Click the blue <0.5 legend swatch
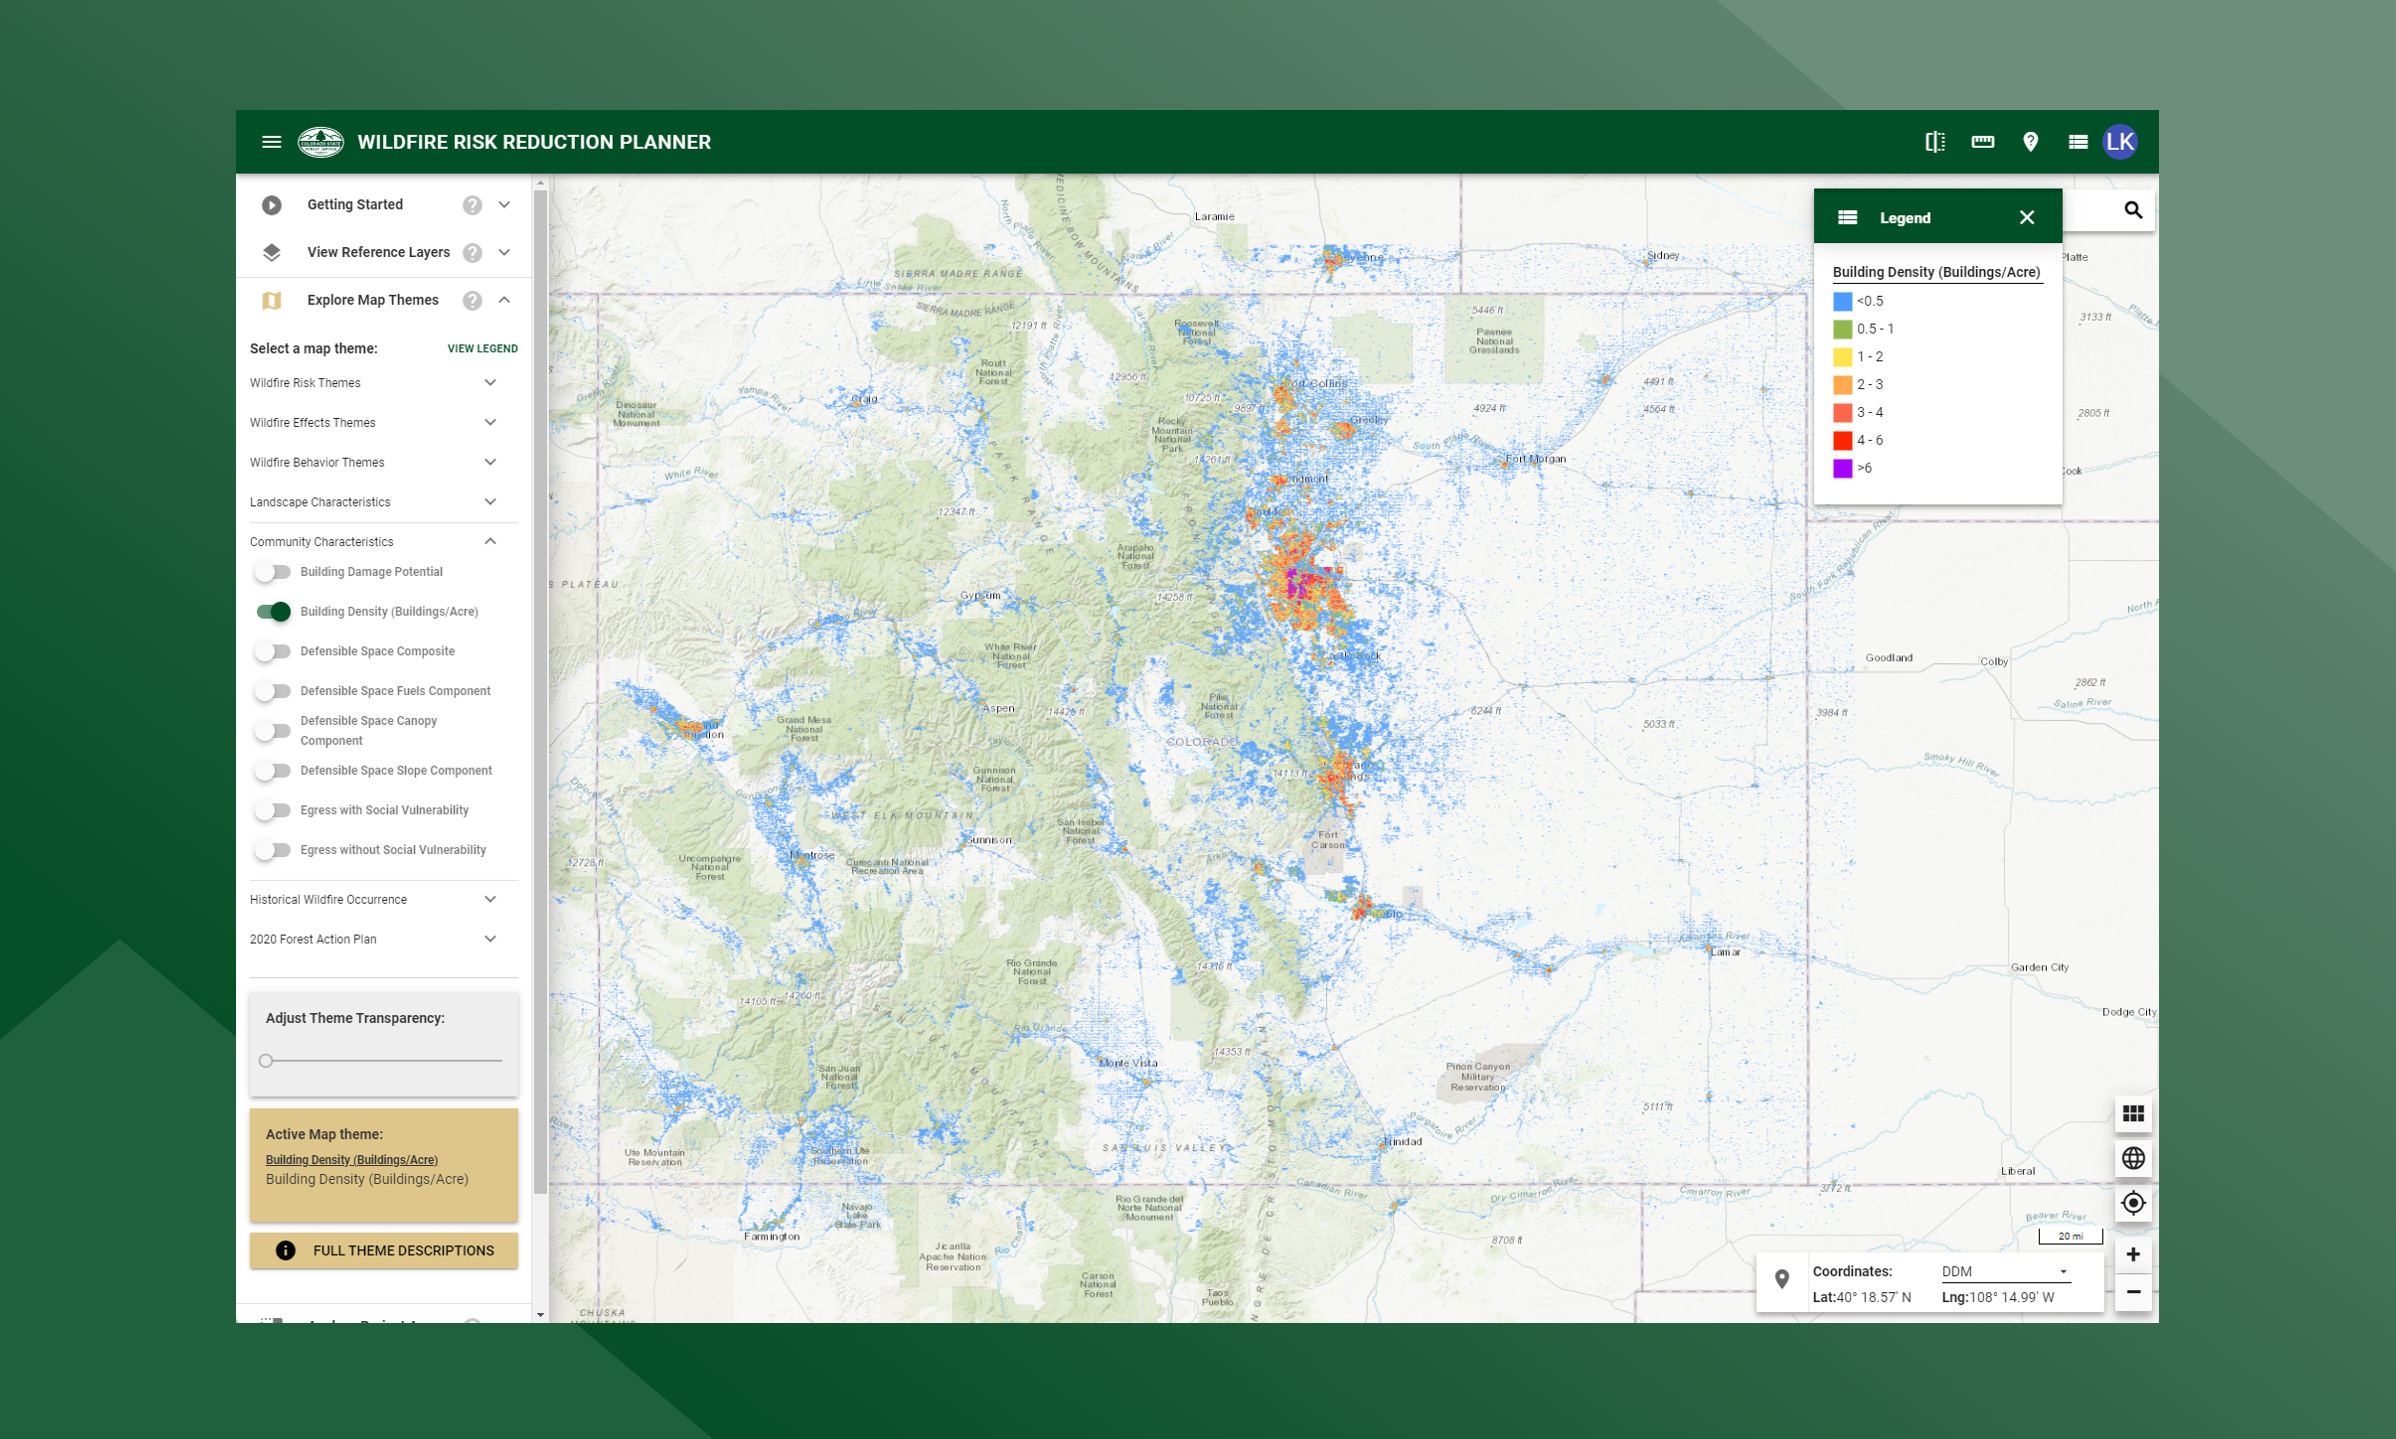The height and width of the screenshot is (1439, 2396). [1842, 301]
